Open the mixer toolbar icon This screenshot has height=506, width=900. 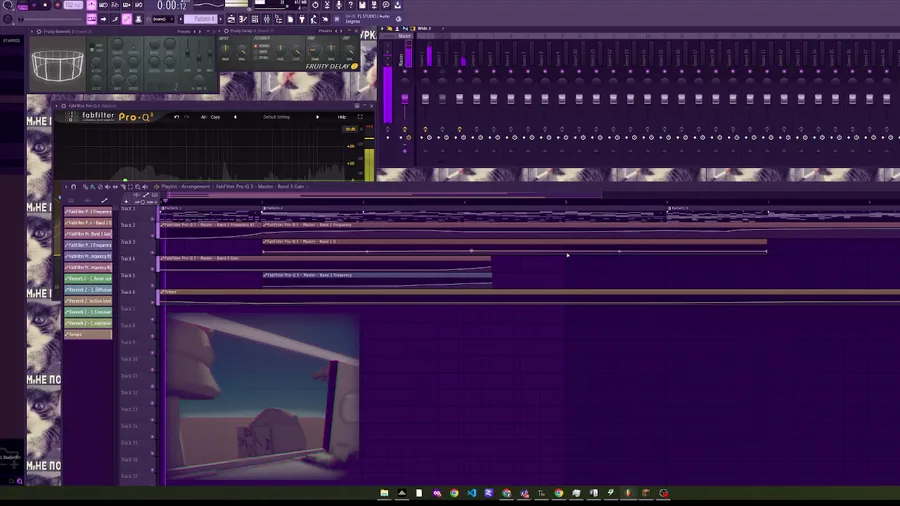[x=267, y=19]
